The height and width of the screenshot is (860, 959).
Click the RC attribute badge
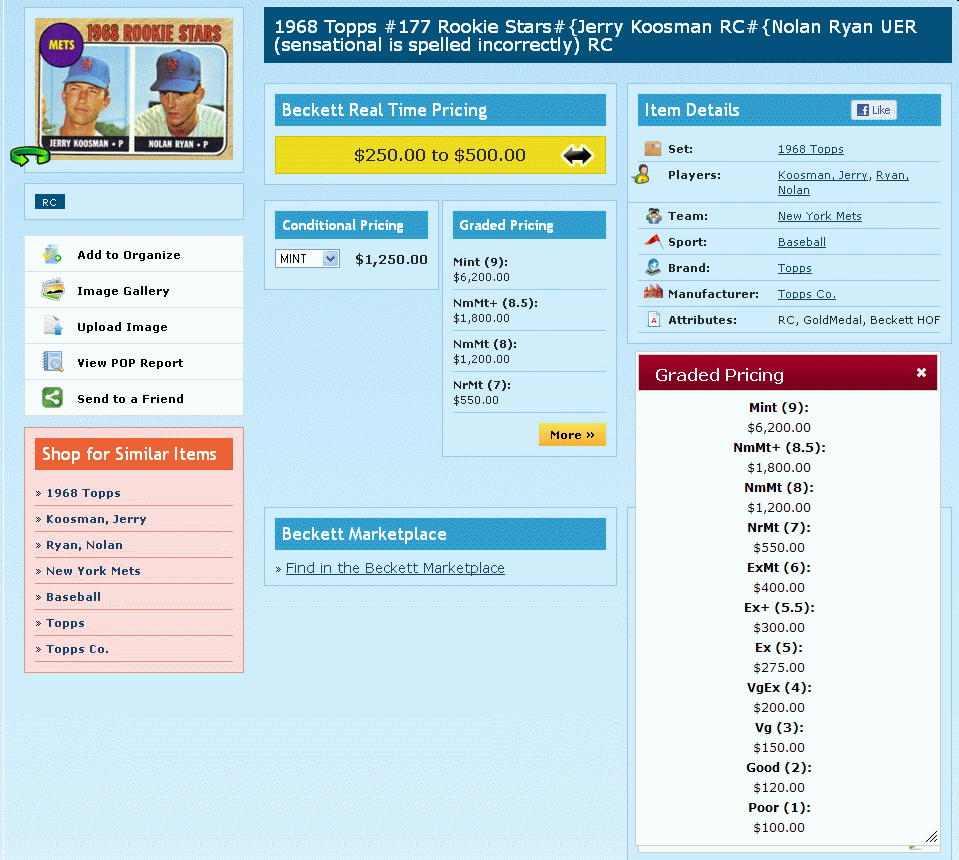tap(50, 202)
